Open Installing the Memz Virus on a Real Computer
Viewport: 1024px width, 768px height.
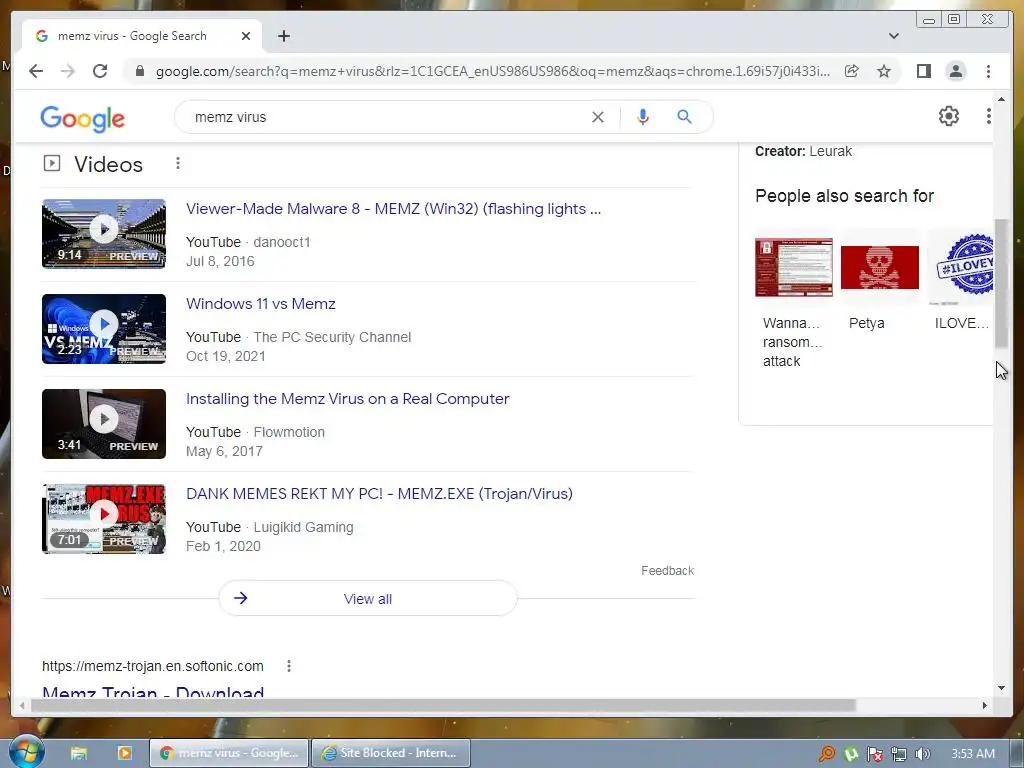tap(347, 399)
